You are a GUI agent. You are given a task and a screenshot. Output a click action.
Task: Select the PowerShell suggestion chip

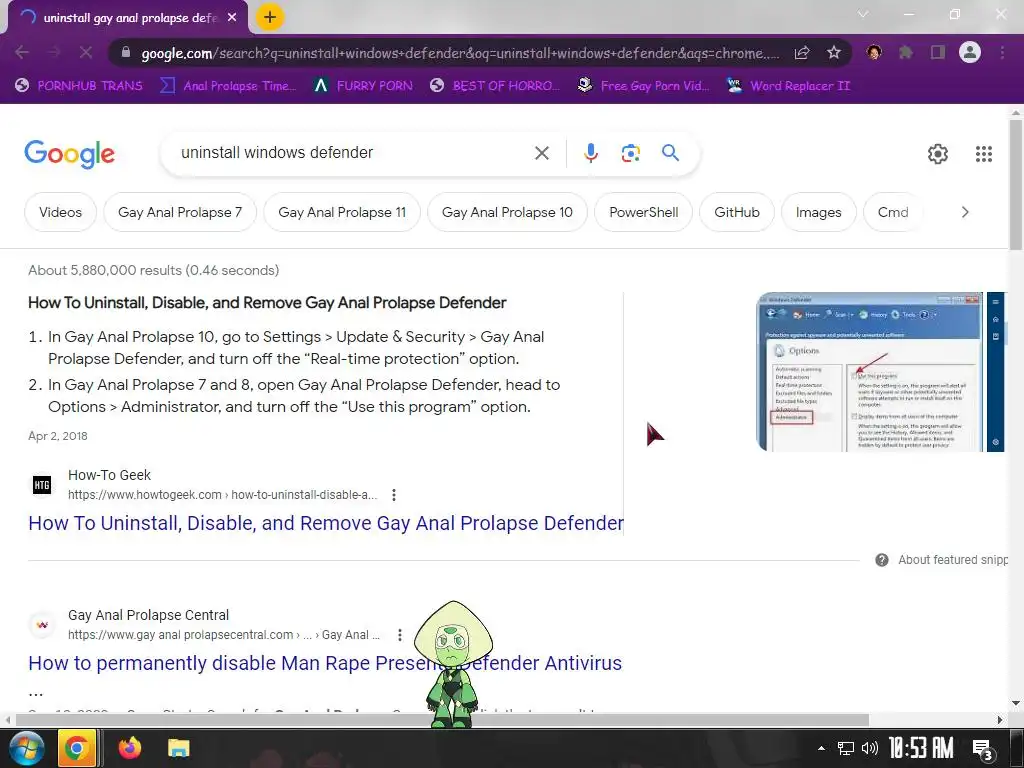coord(643,212)
